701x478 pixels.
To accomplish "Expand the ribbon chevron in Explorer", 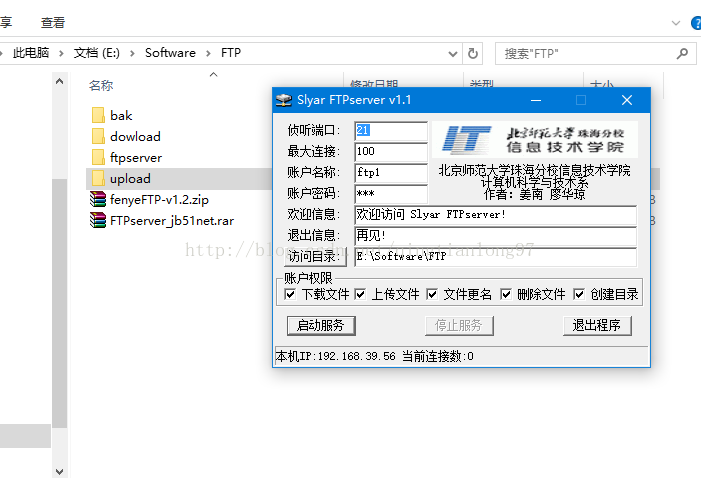I will (x=676, y=23).
